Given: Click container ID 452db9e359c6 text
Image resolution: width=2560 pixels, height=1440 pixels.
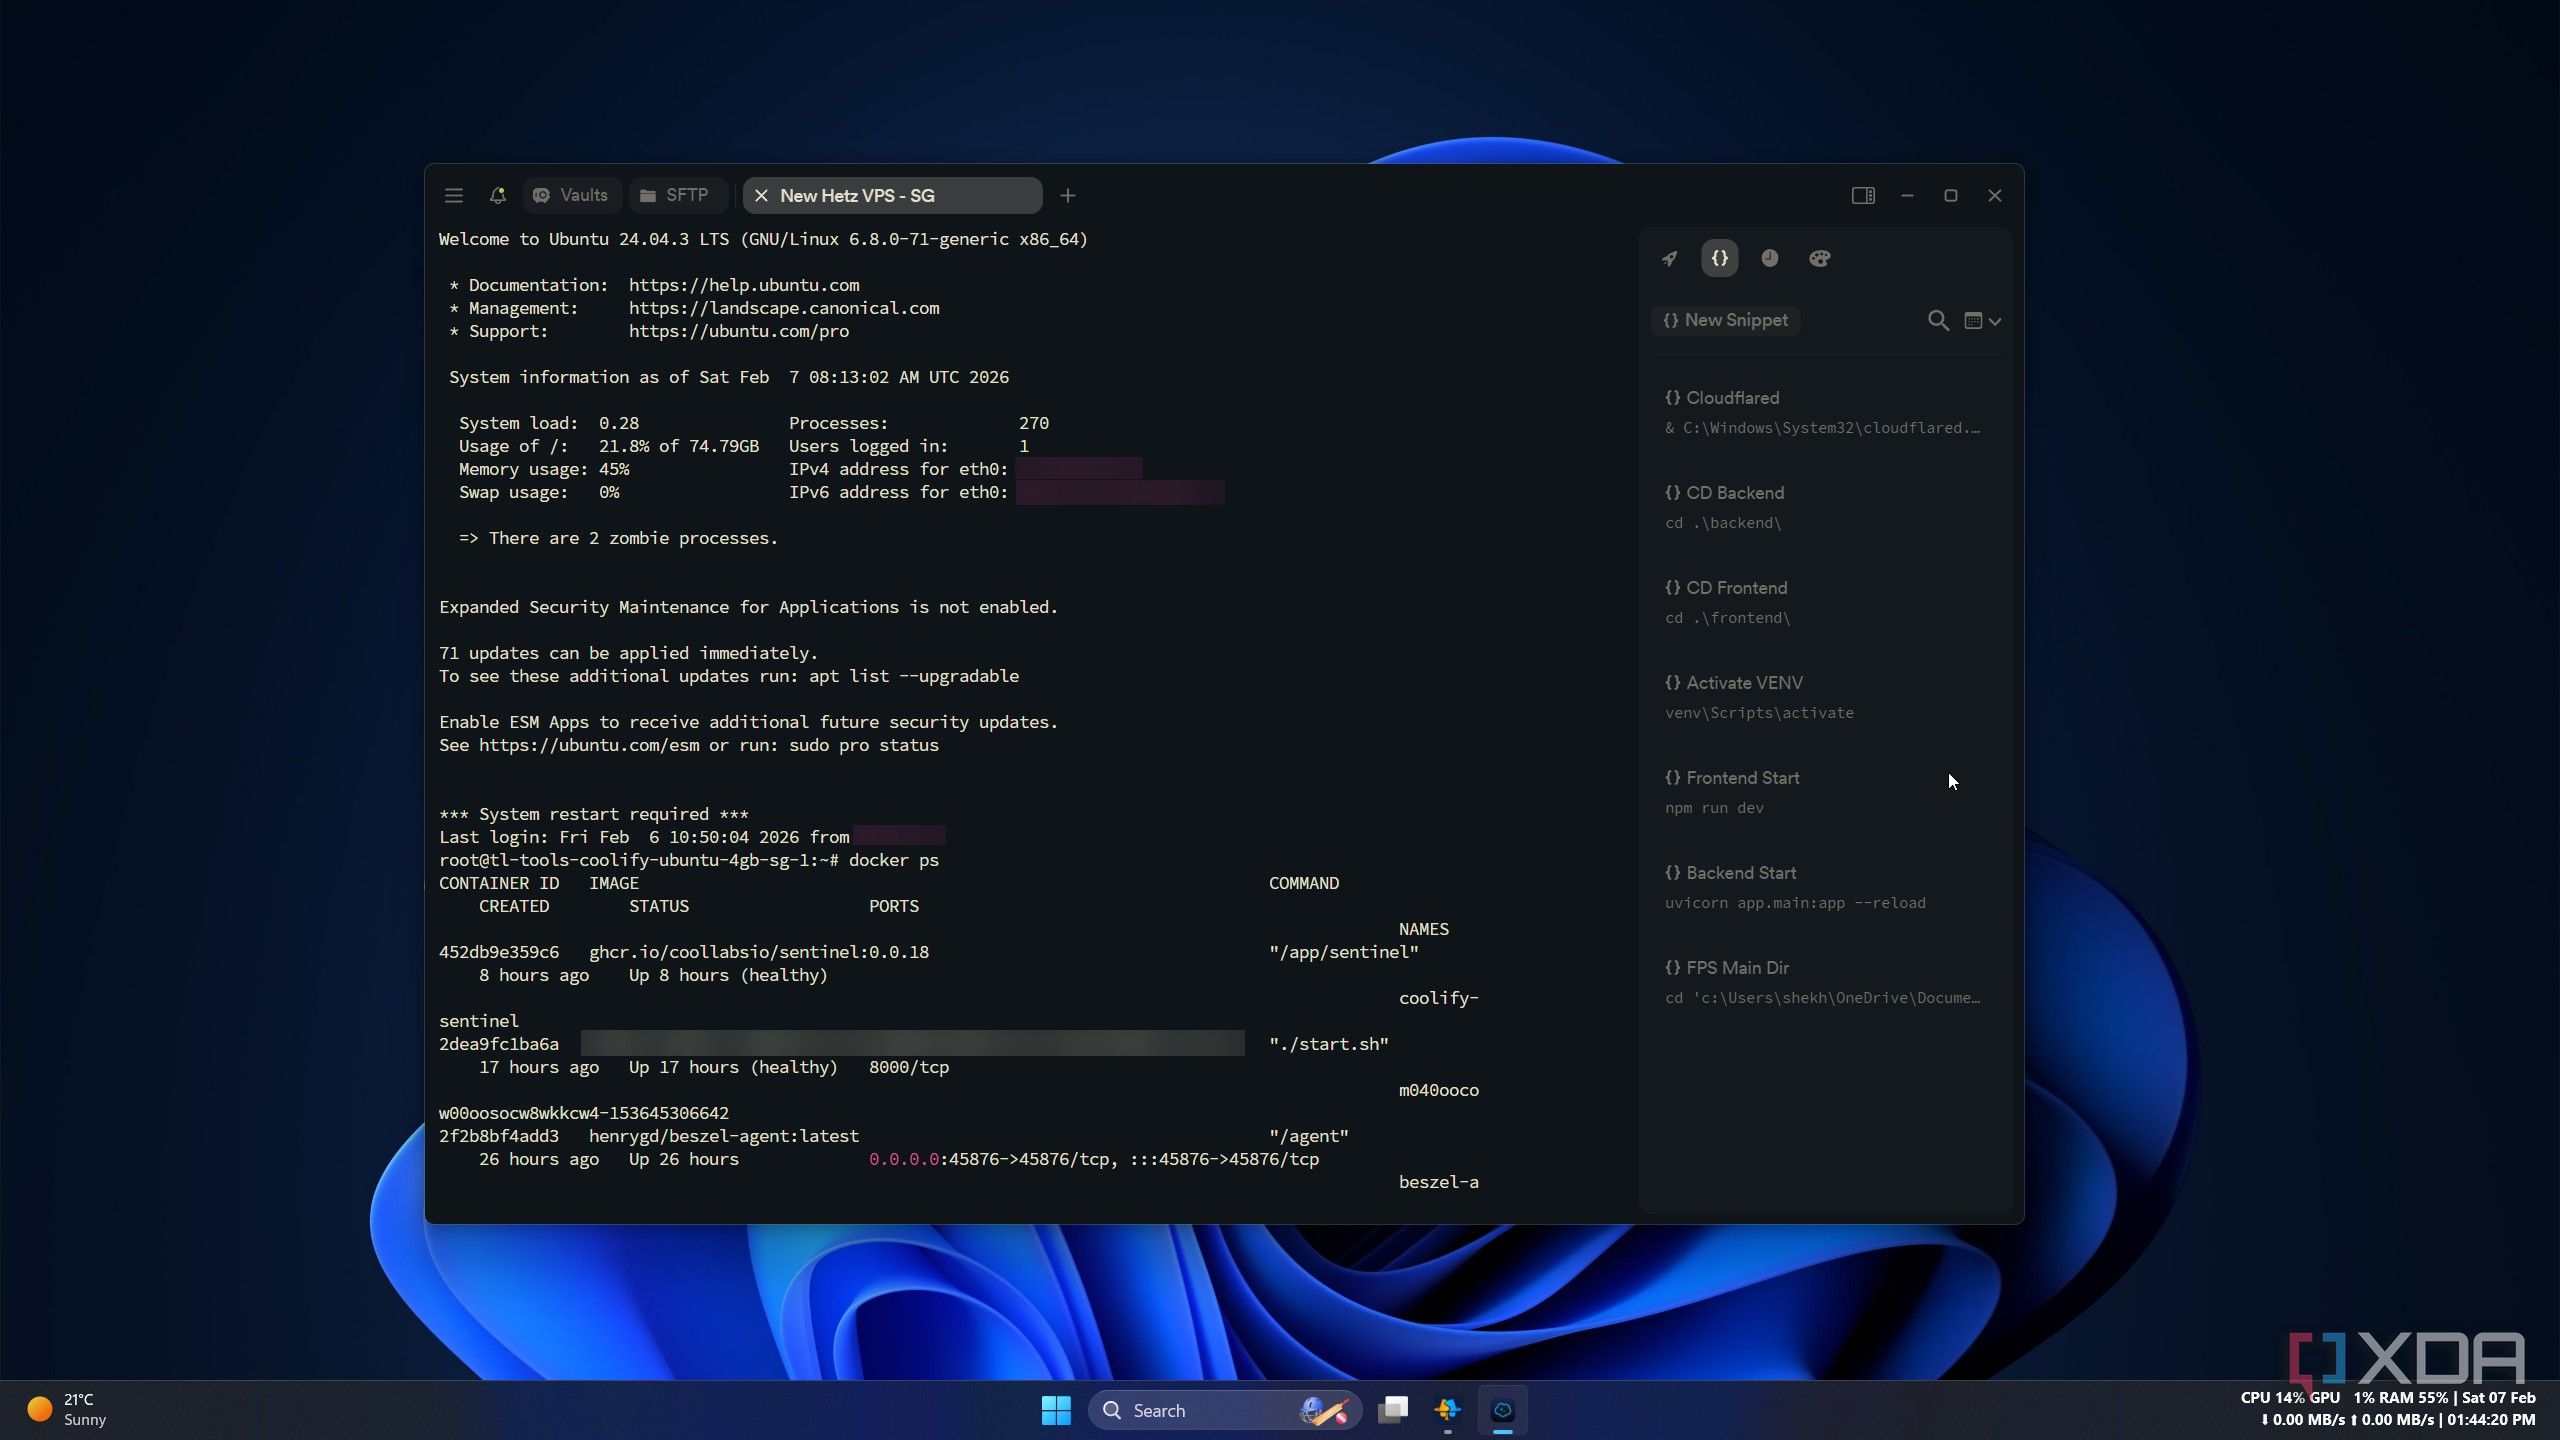Looking at the screenshot, I should pos(499,952).
